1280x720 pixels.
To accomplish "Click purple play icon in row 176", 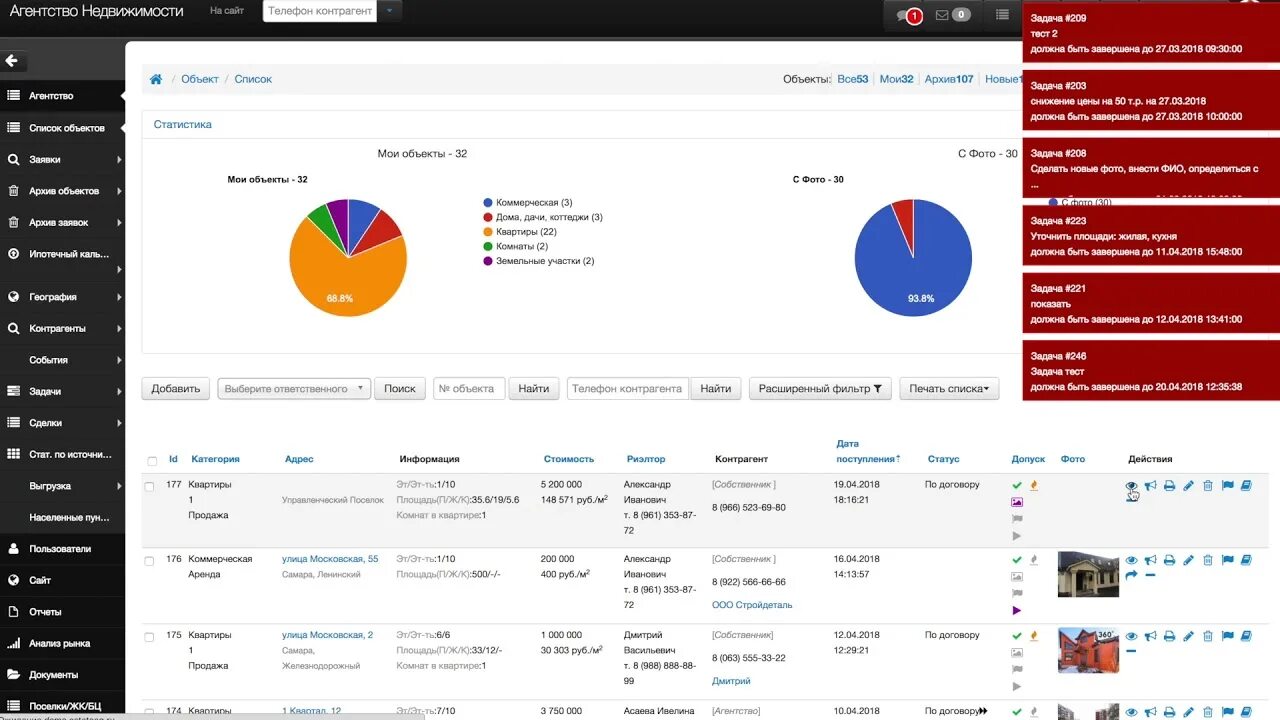I will pyautogui.click(x=1017, y=610).
